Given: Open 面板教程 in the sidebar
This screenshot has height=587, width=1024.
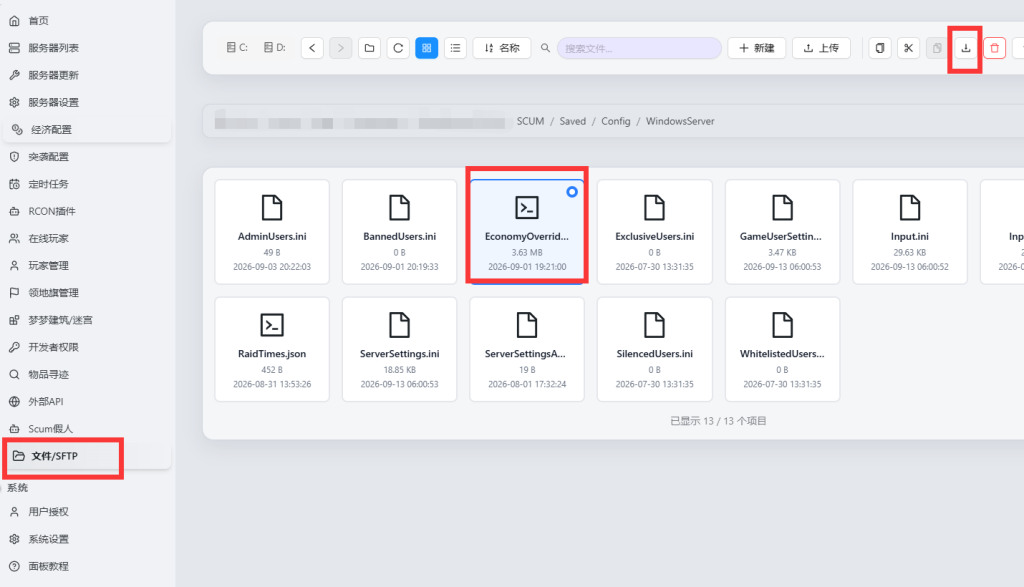Looking at the screenshot, I should (88, 566).
